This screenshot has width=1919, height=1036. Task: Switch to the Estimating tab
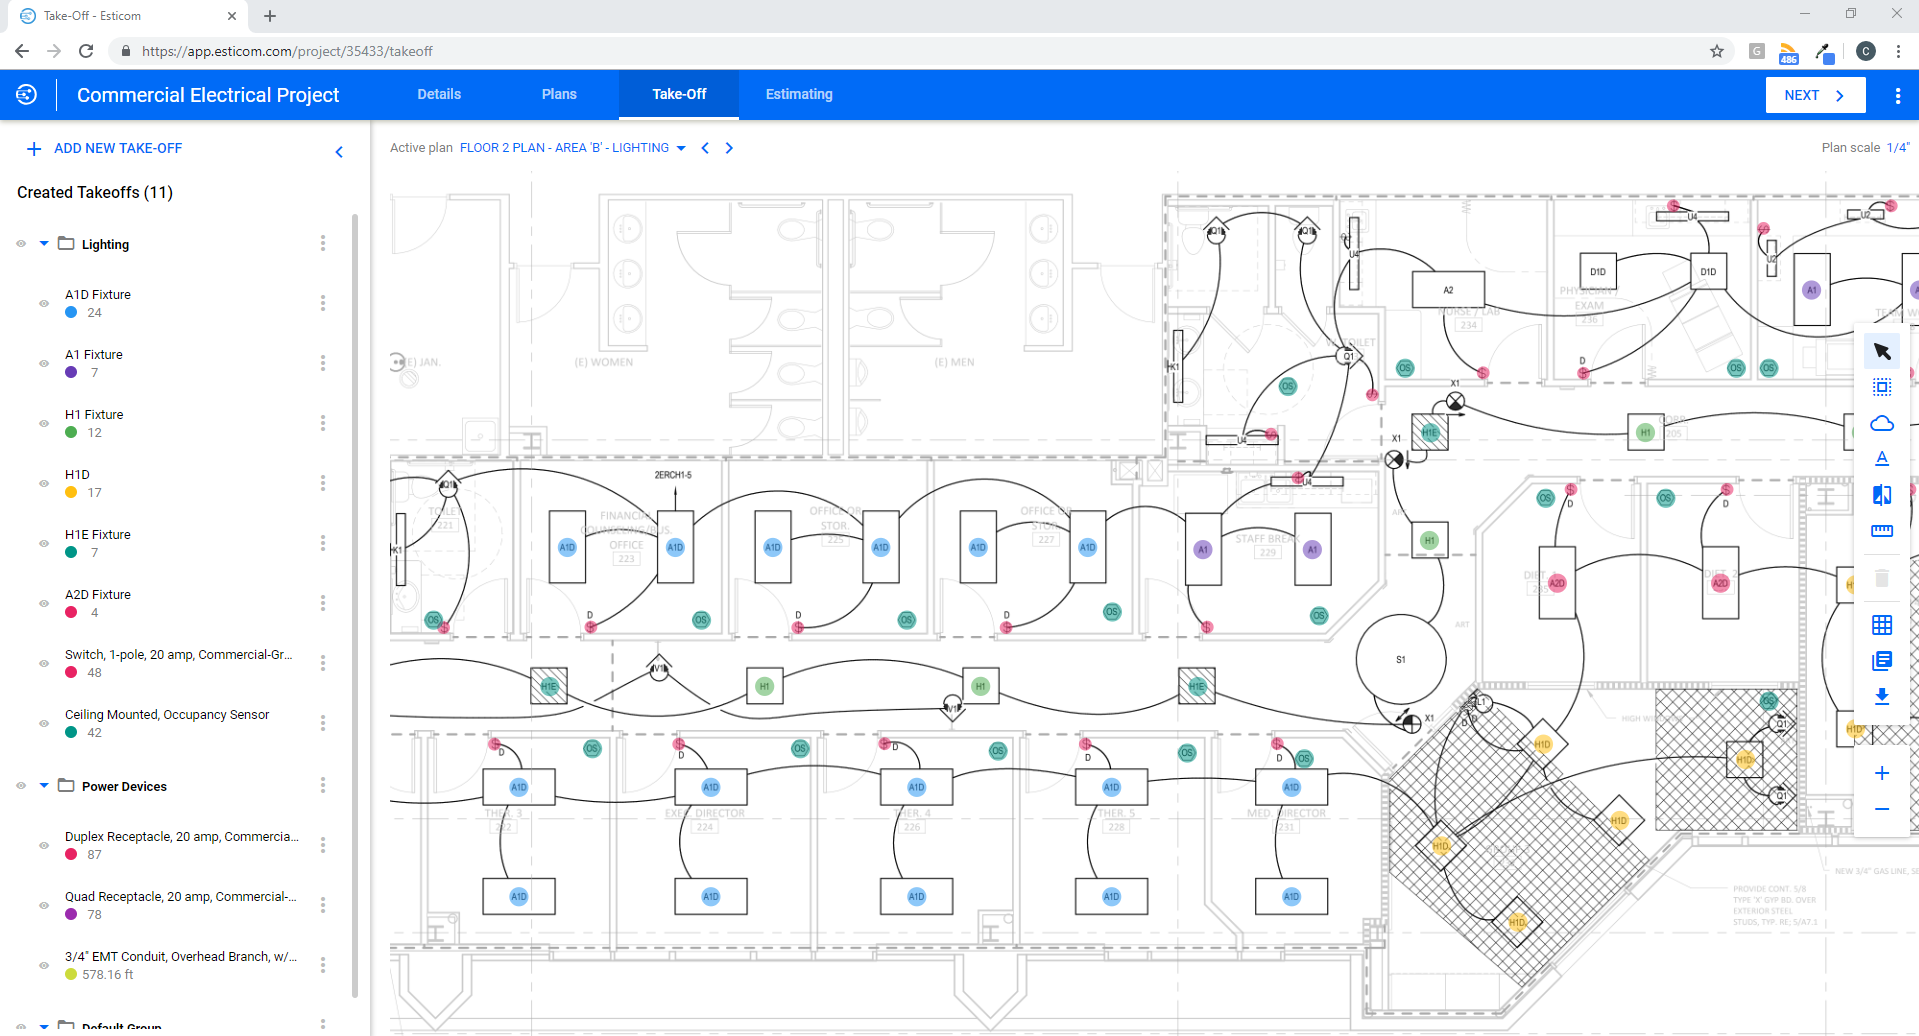798,94
